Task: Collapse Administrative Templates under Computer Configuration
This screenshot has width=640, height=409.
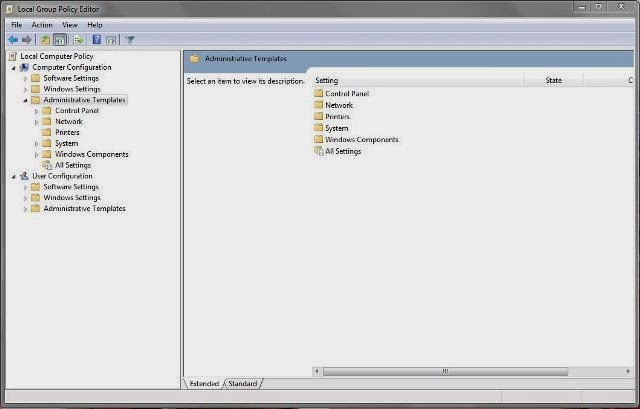Action: tap(25, 100)
